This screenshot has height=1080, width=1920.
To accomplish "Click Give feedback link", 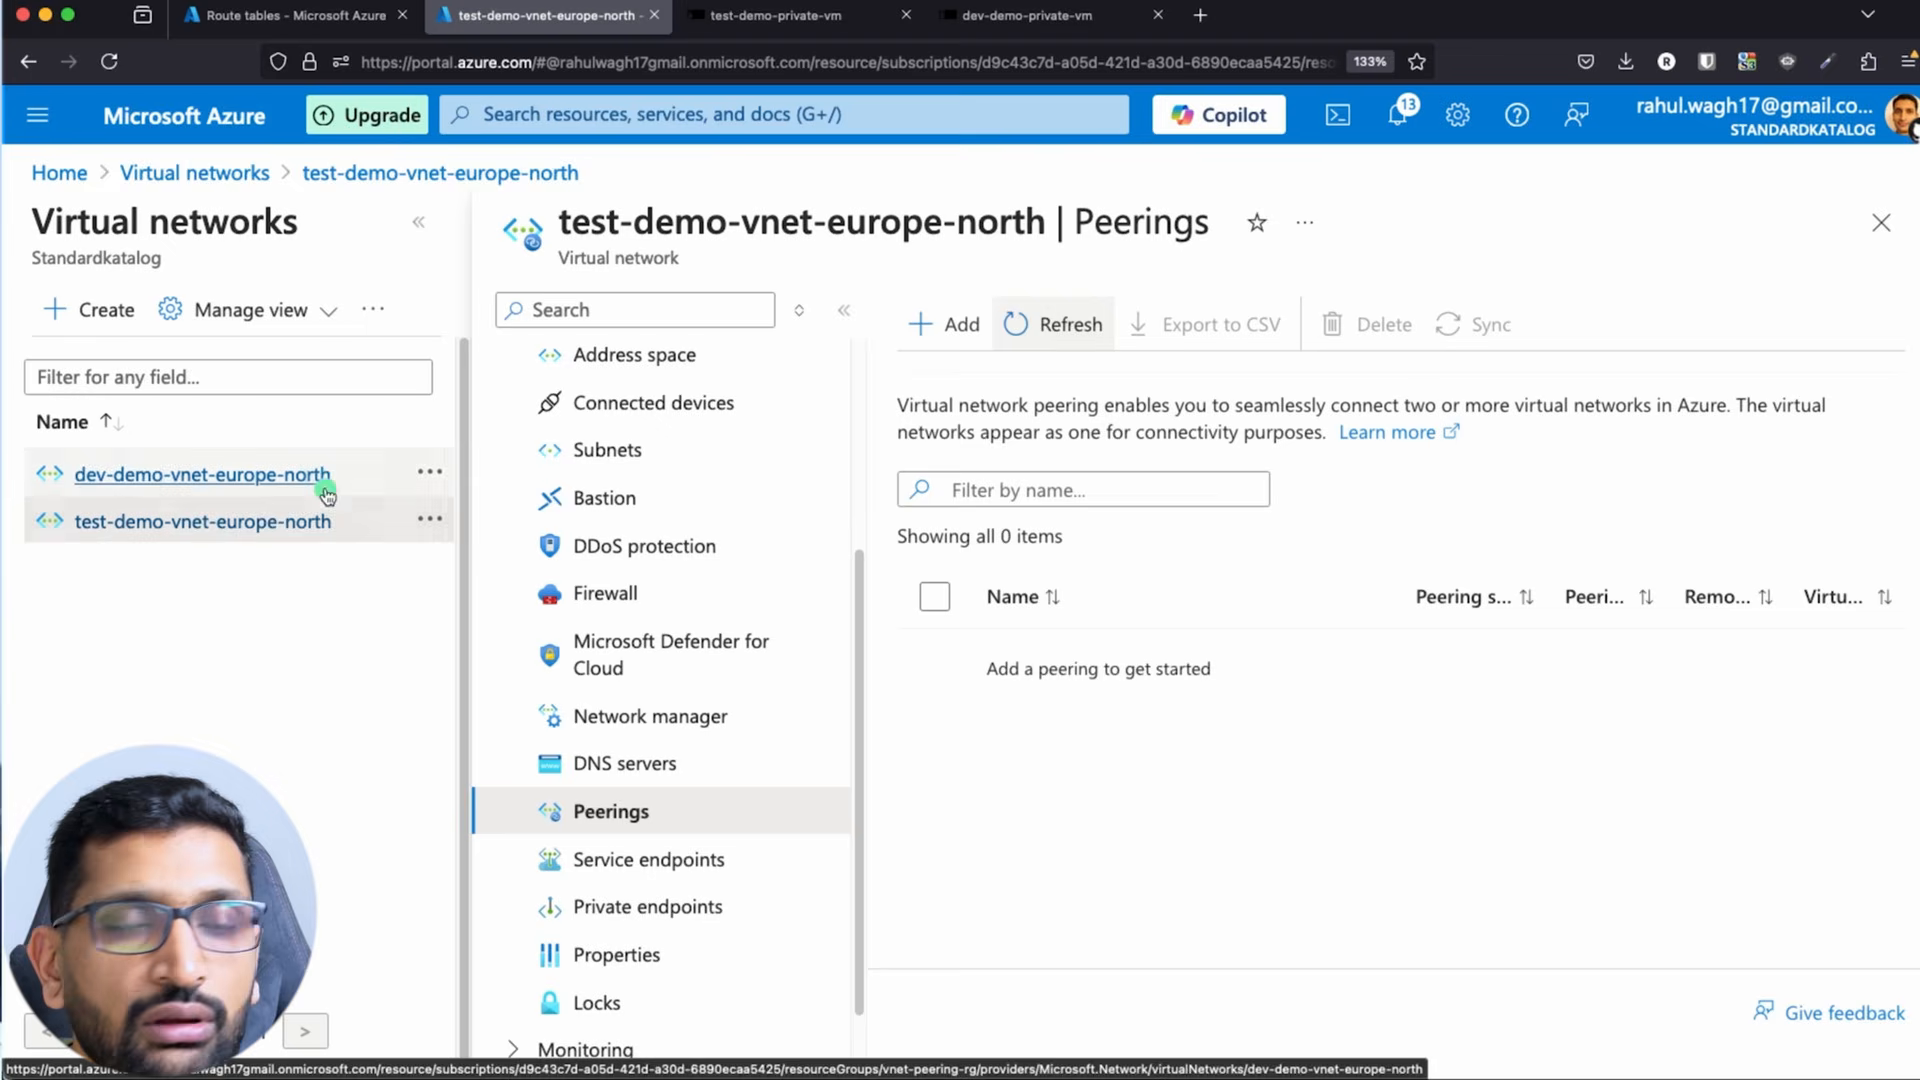I will point(1829,1013).
